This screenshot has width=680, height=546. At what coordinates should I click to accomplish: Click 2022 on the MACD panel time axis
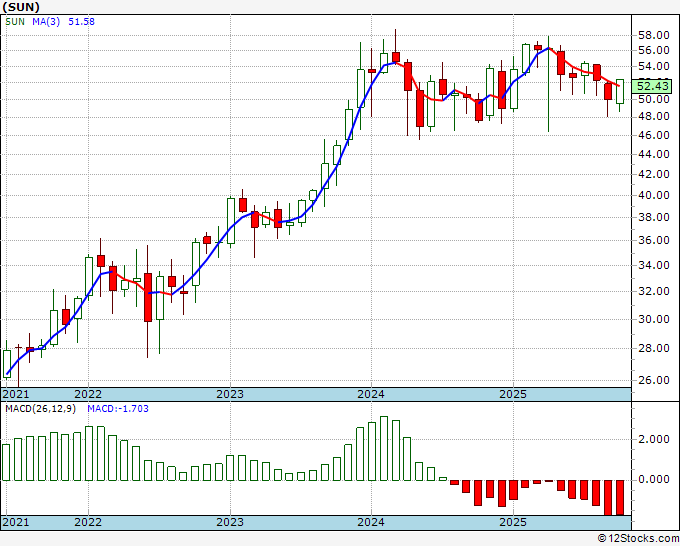88,522
